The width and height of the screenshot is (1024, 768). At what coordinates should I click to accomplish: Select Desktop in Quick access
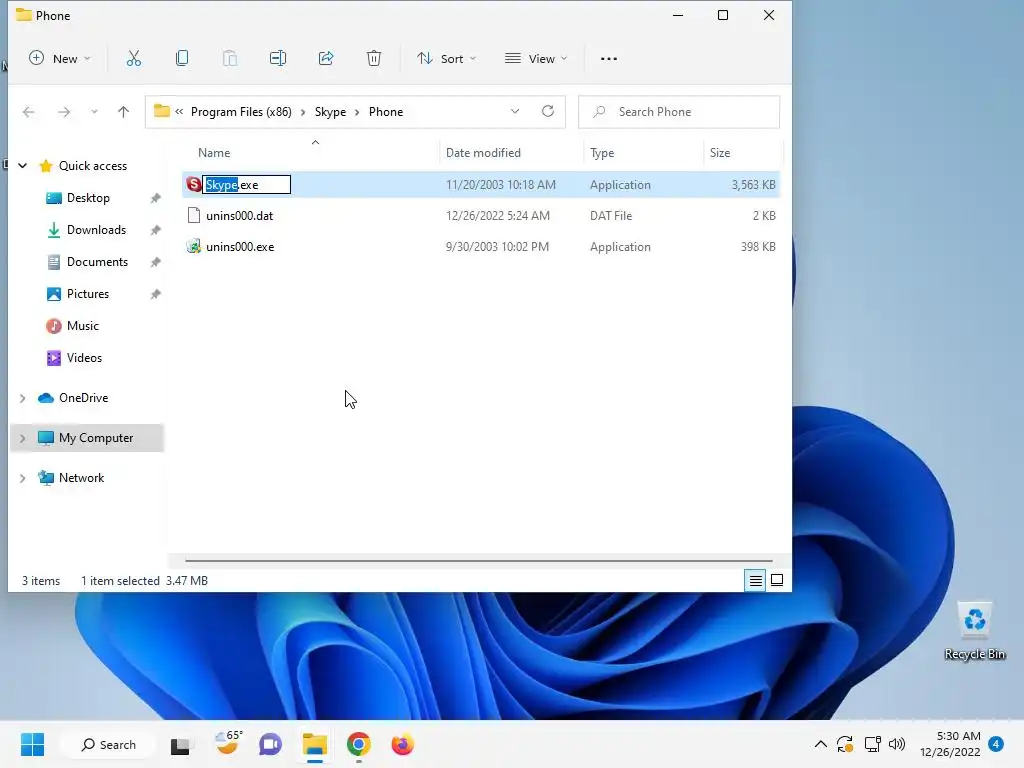pos(88,198)
